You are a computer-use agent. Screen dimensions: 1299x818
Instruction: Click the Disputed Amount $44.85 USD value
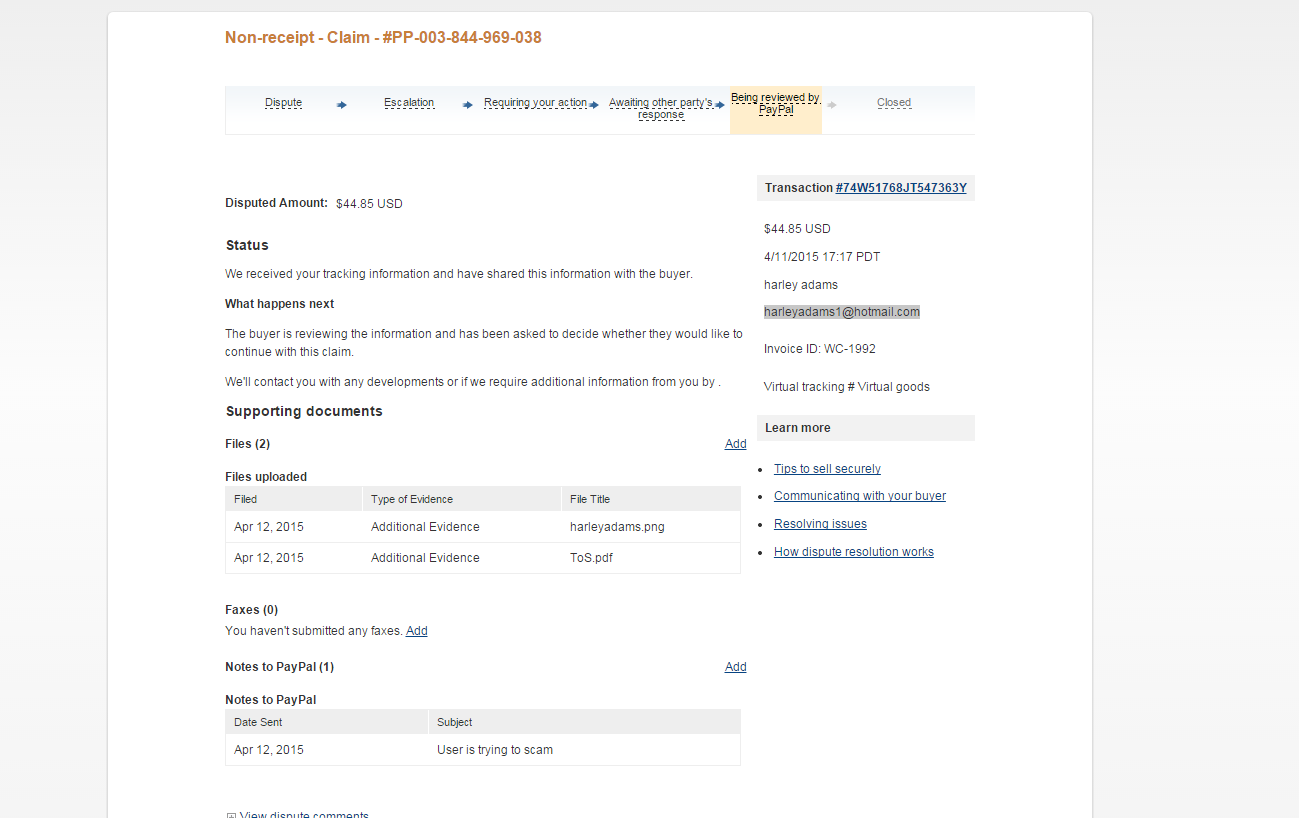coord(369,204)
